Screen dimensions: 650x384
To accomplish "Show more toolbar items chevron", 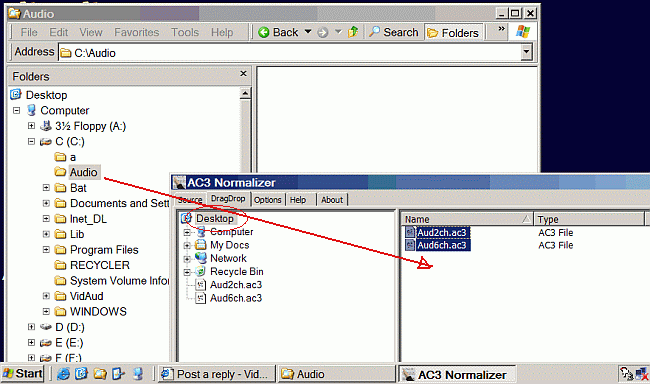I will pos(502,29).
